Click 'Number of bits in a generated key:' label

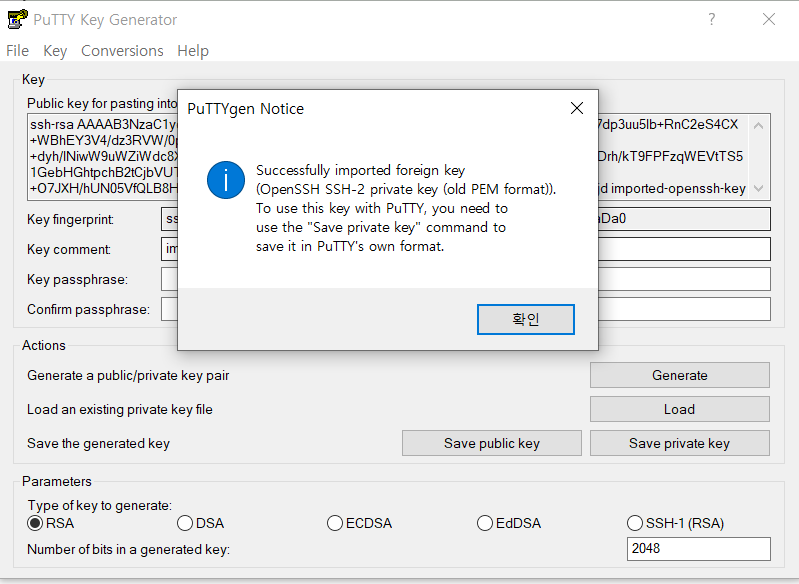(128, 549)
